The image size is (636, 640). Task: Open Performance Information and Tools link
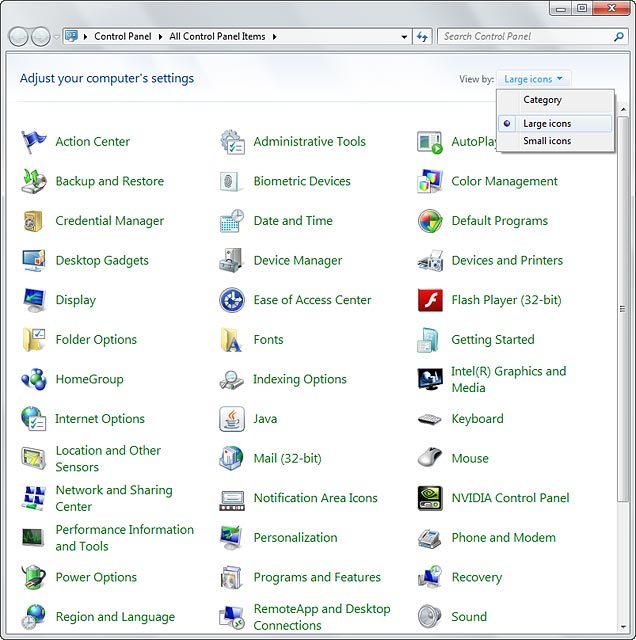point(125,538)
